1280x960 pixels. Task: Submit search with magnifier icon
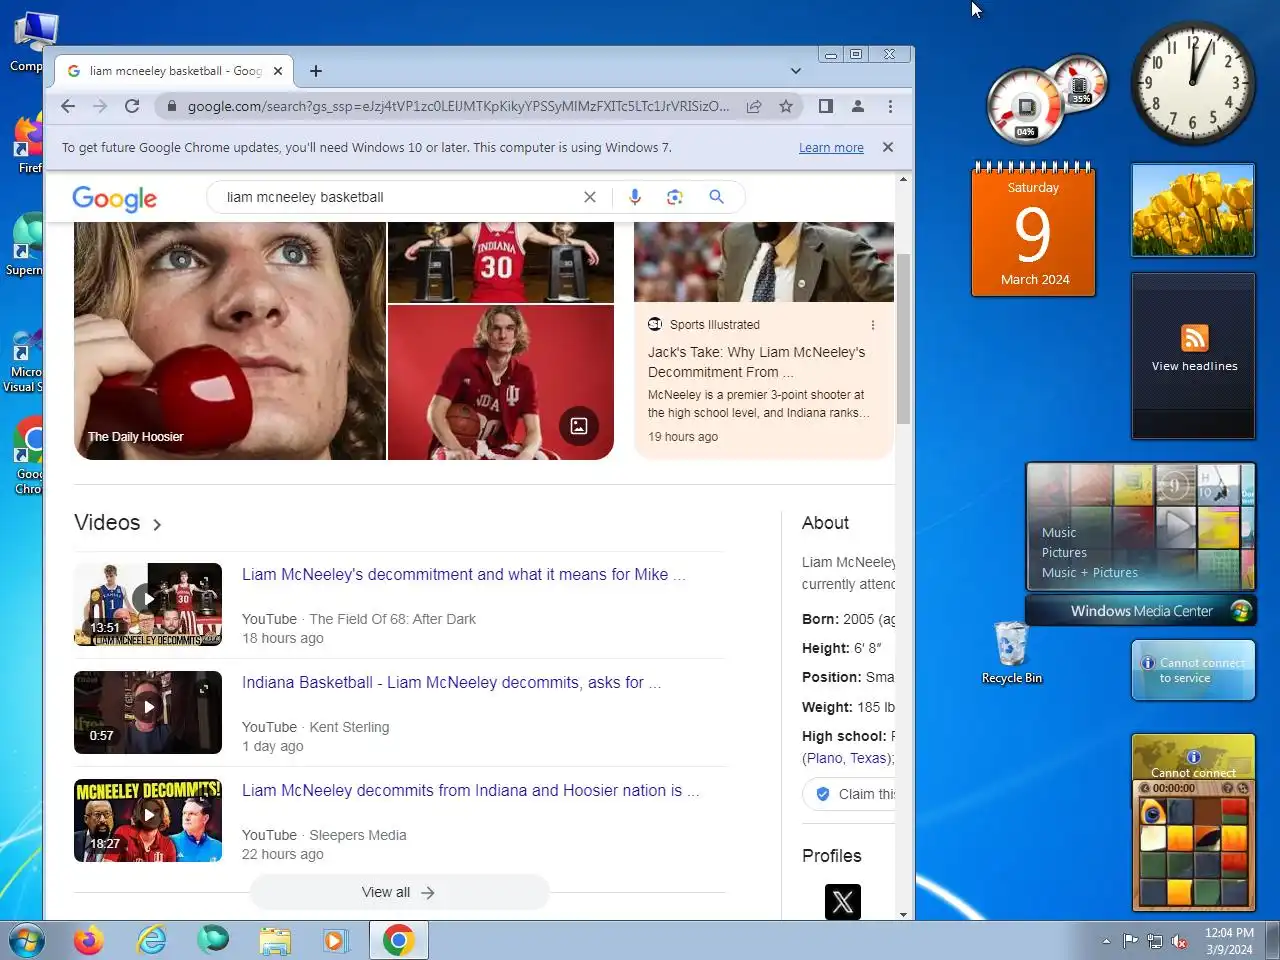(x=716, y=197)
